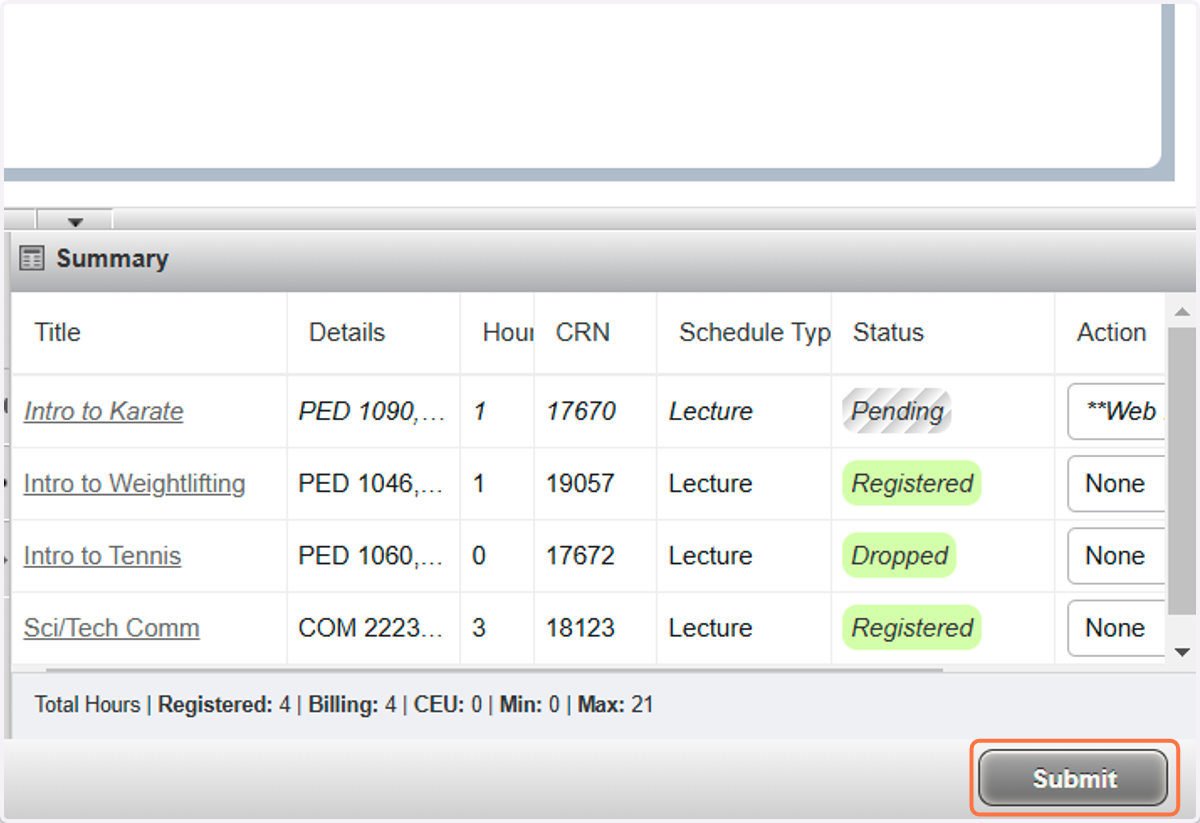Click the PED 1046 details cell
The height and width of the screenshot is (823, 1200).
point(372,483)
